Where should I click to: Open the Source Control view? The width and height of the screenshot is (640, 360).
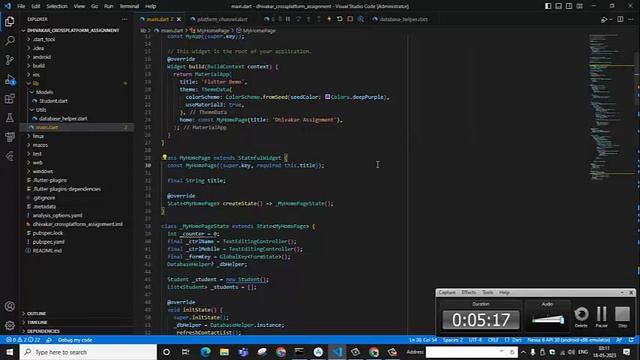tap(9, 60)
